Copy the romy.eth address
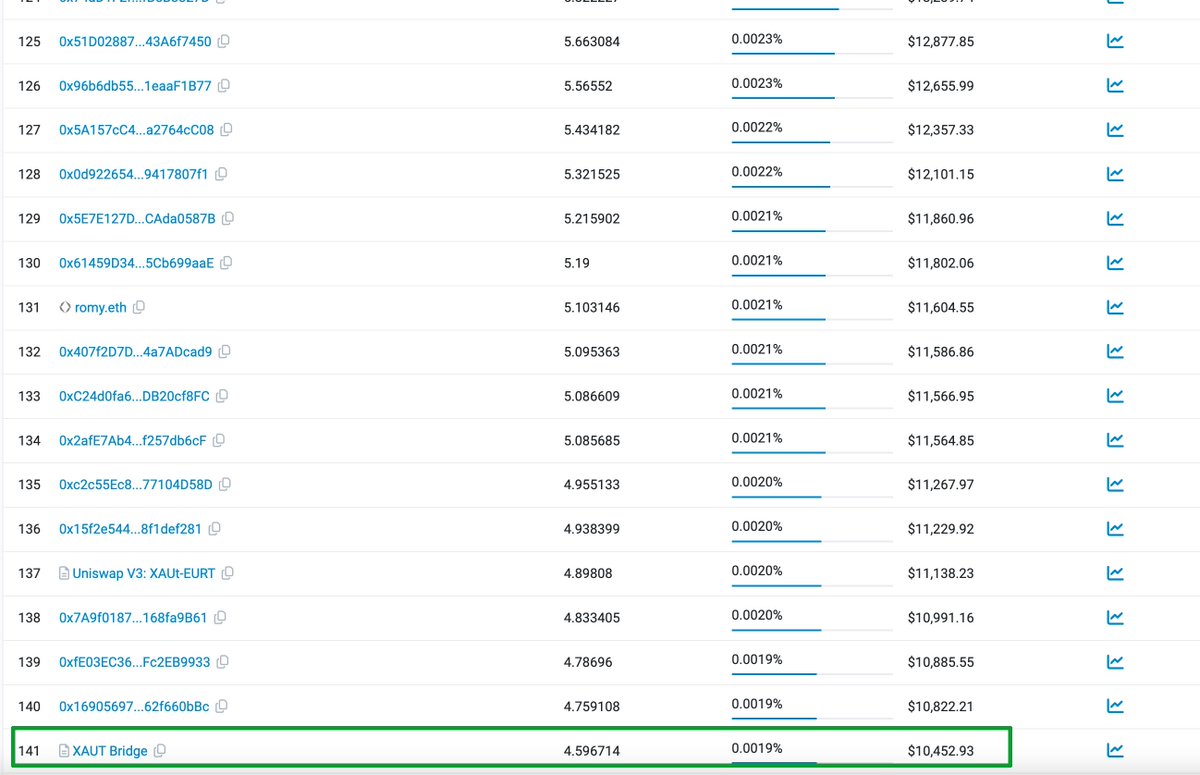The width and height of the screenshot is (1200, 775). click(x=139, y=307)
